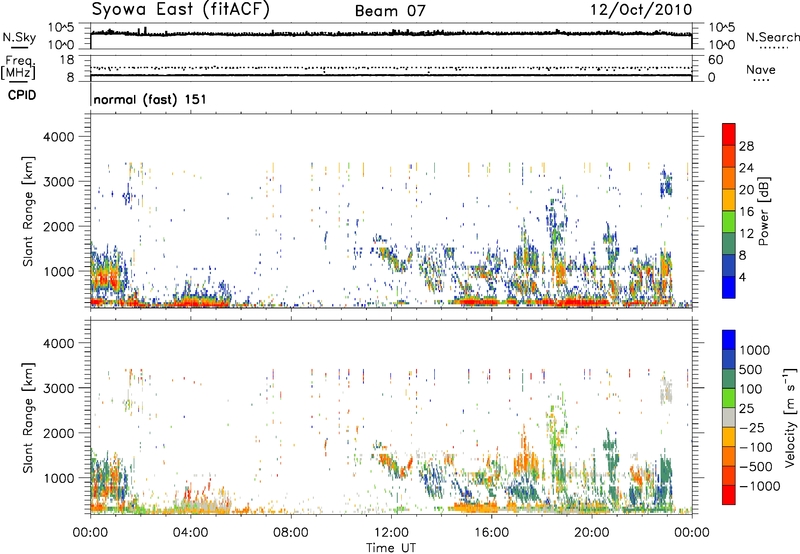Click the gray segment of velocity colorbar
Viewport: 800px width, 554px height.
(x=729, y=418)
